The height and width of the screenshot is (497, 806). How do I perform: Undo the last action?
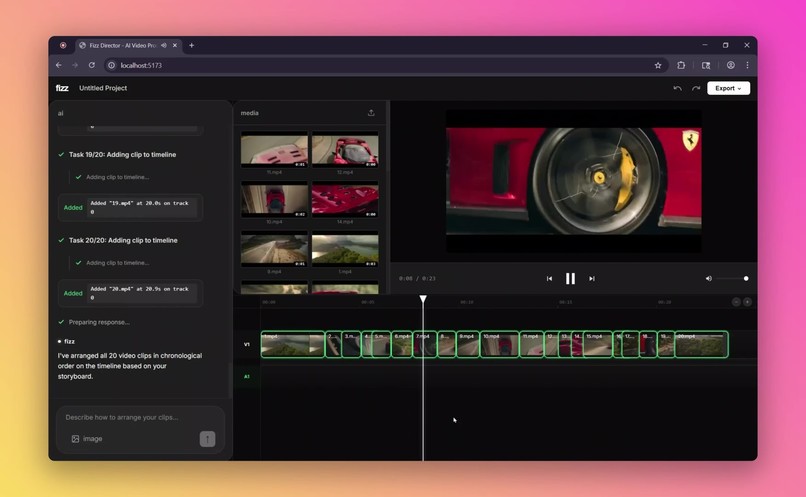(677, 88)
